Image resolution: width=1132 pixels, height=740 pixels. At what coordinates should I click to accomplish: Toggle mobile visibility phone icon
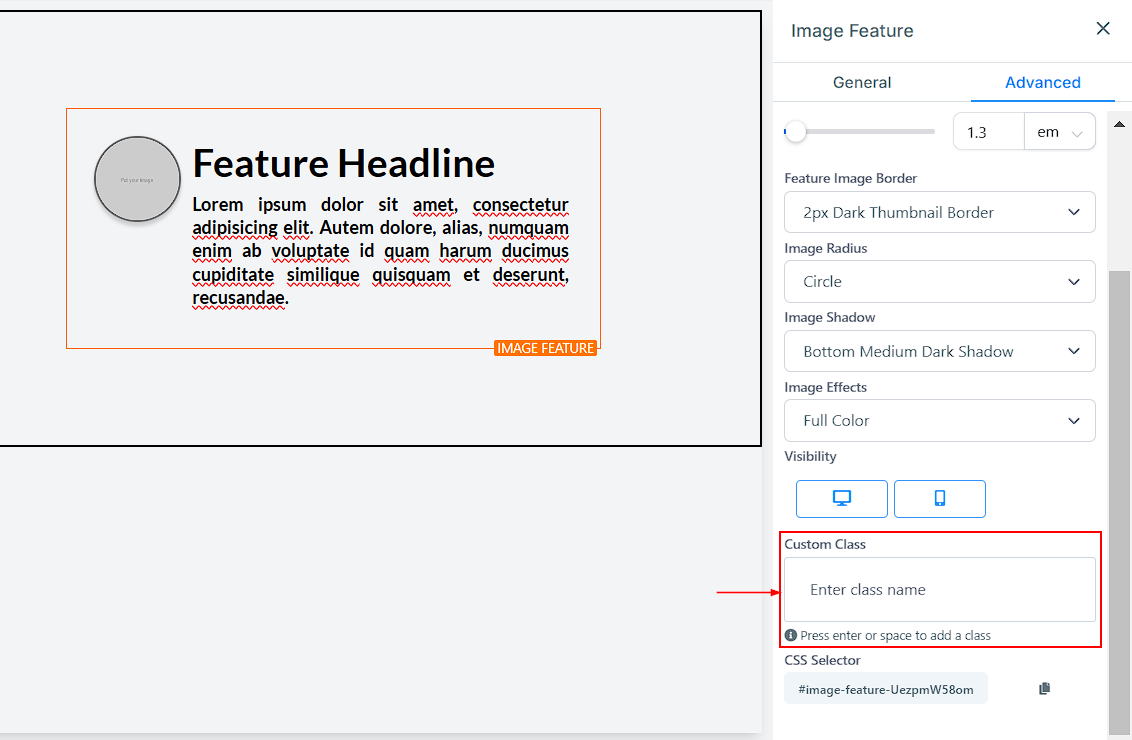click(939, 499)
